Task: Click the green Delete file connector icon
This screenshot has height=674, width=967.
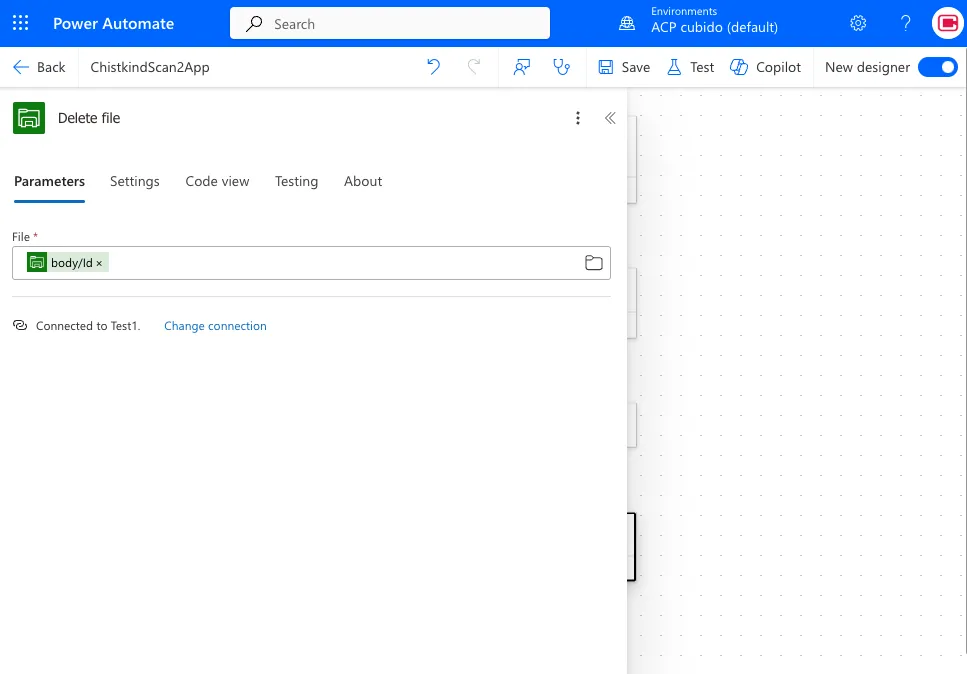Action: click(x=29, y=117)
